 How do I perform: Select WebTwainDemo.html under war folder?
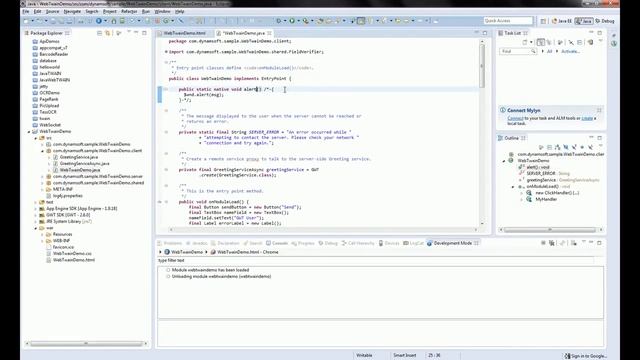coord(73,260)
